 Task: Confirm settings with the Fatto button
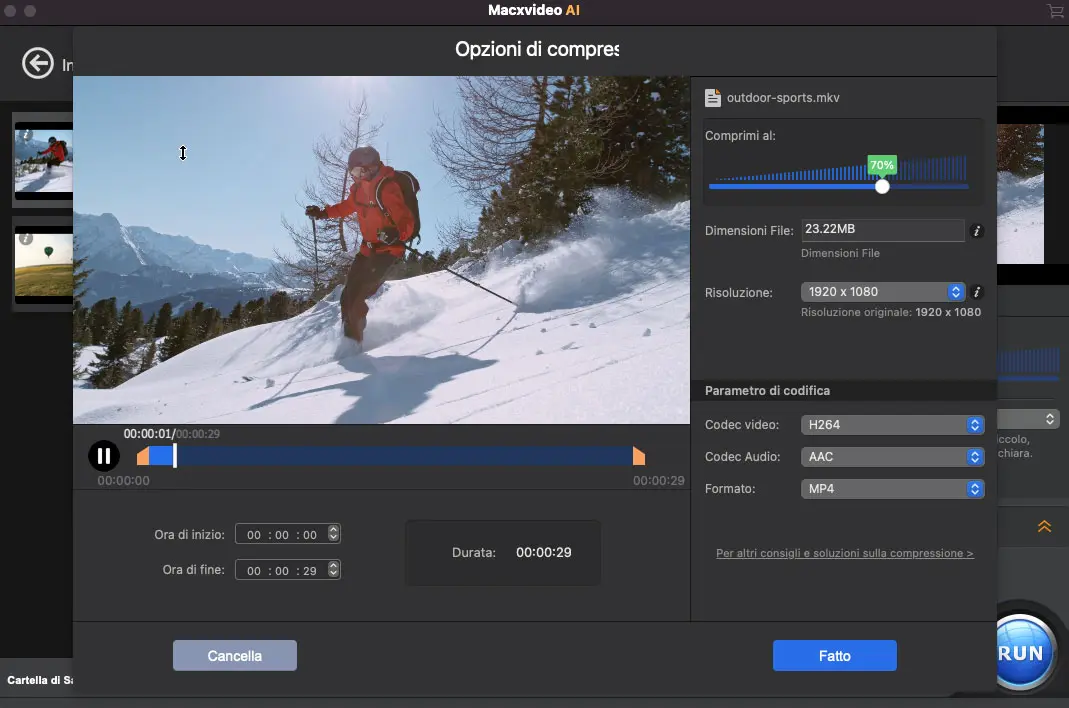(x=834, y=655)
